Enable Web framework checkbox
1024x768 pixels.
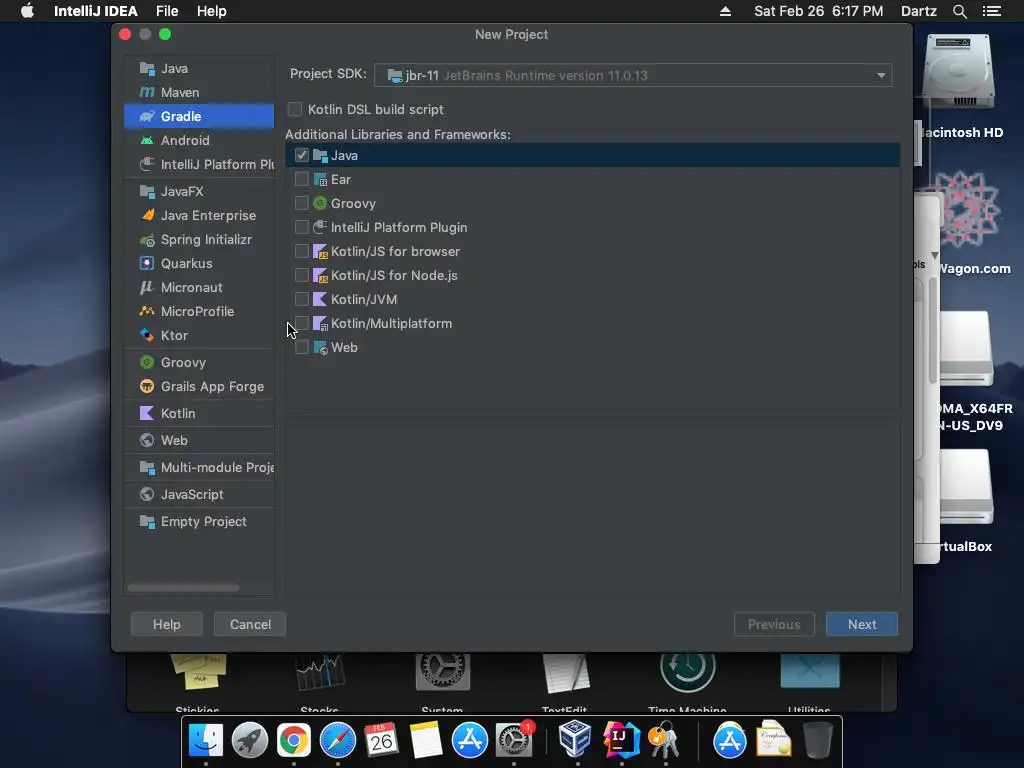[301, 347]
